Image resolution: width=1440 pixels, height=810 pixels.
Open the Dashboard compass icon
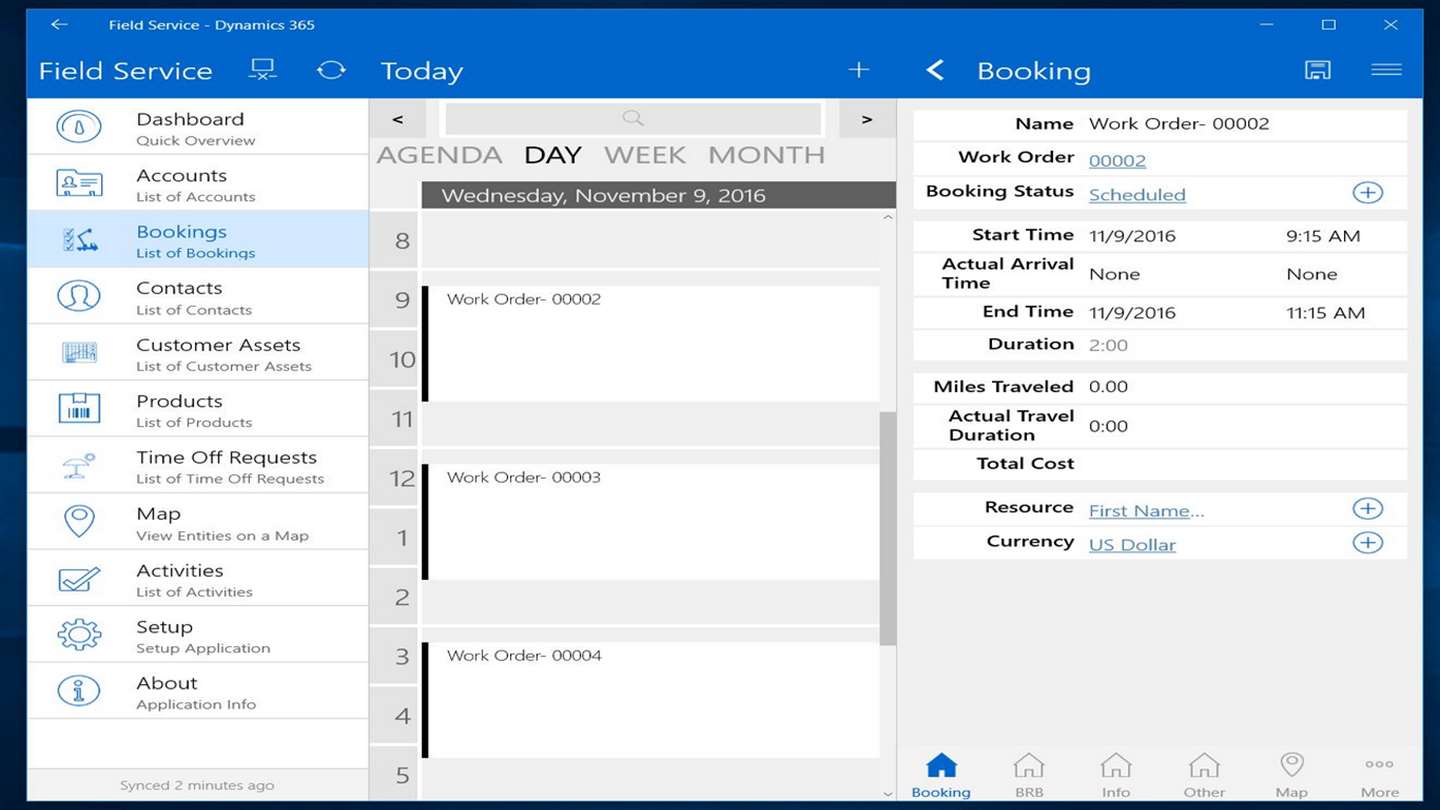point(79,127)
